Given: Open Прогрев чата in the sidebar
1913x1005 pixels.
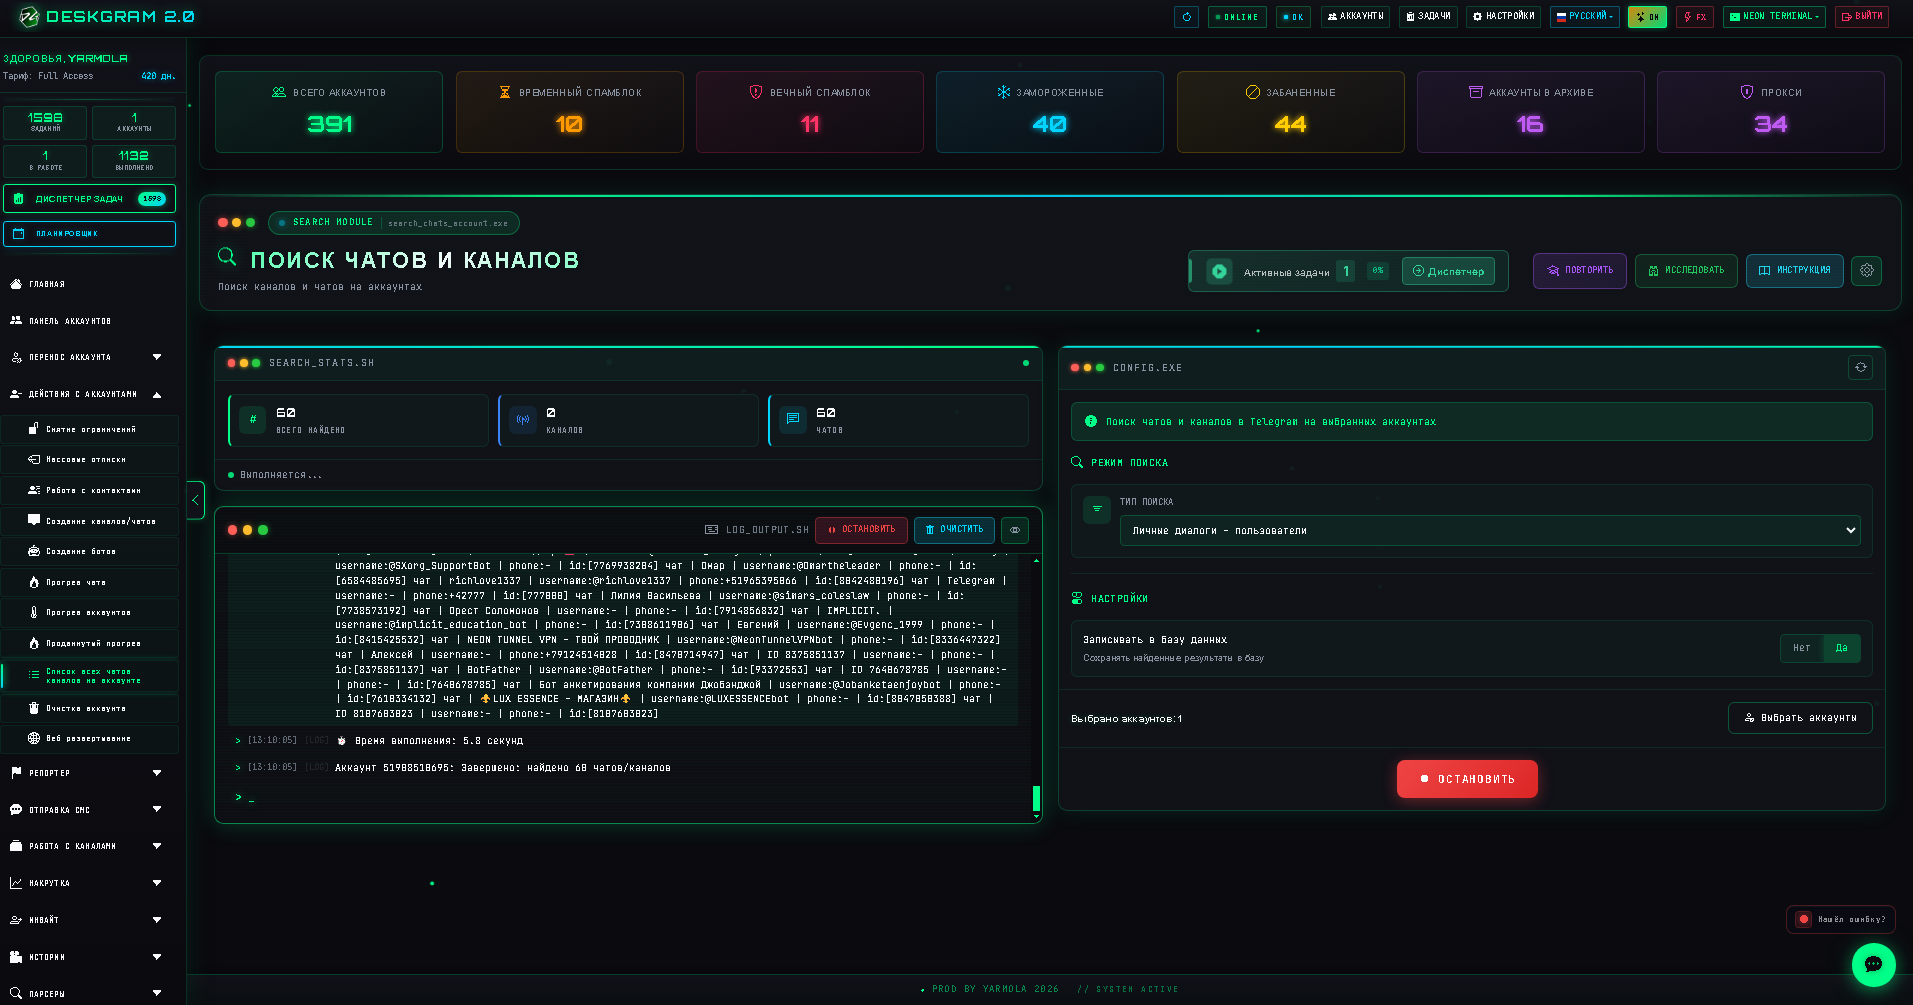Looking at the screenshot, I should click(90, 582).
